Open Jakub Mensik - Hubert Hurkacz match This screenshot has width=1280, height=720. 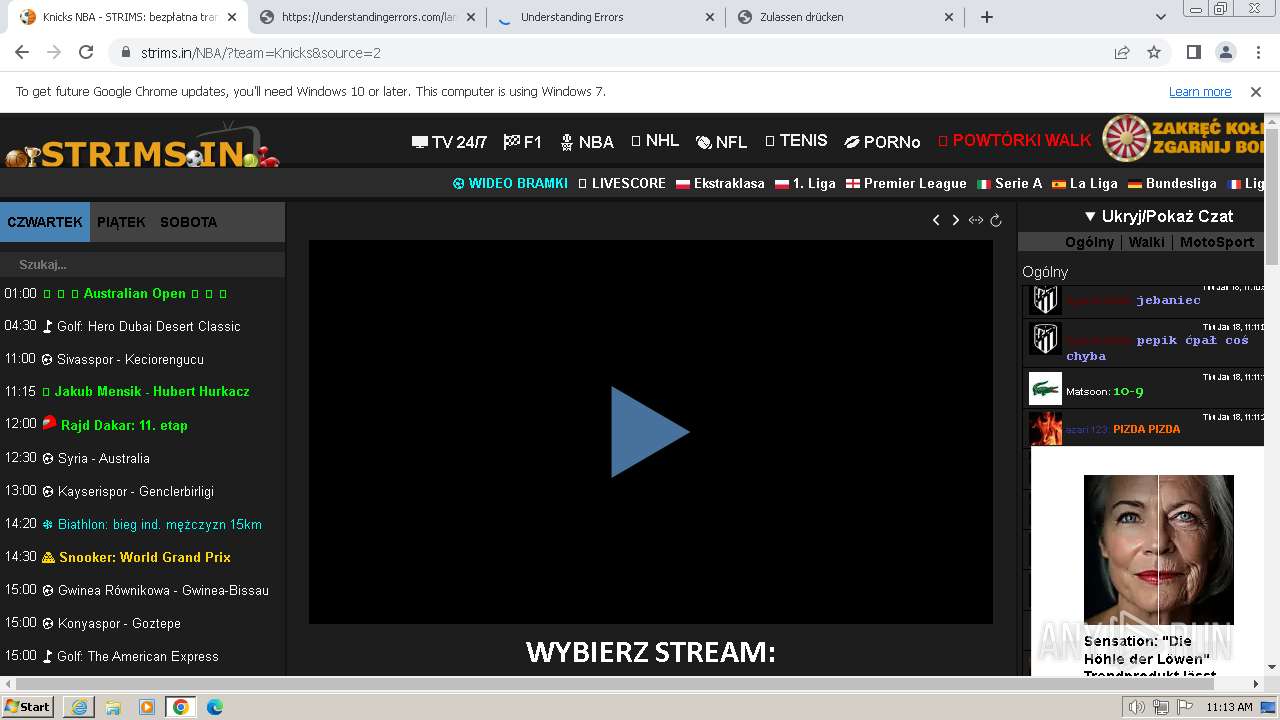(x=146, y=391)
